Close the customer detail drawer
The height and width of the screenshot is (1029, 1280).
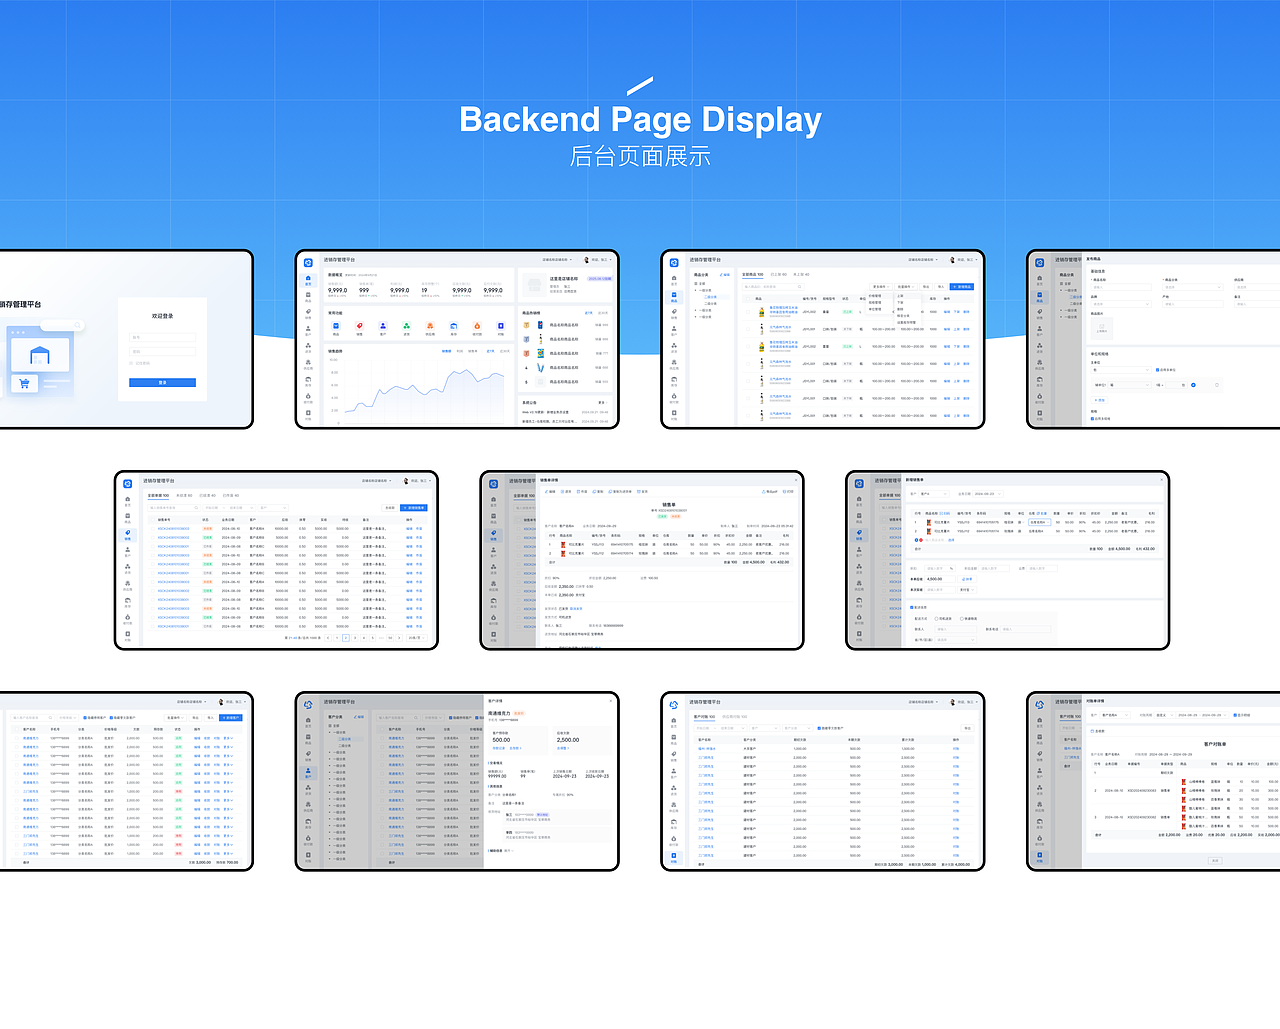[611, 701]
